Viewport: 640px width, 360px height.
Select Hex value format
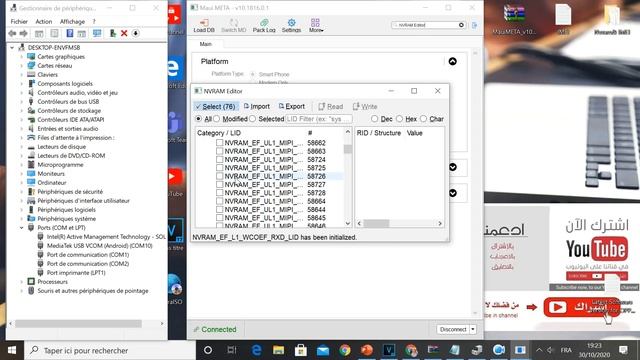(x=399, y=119)
